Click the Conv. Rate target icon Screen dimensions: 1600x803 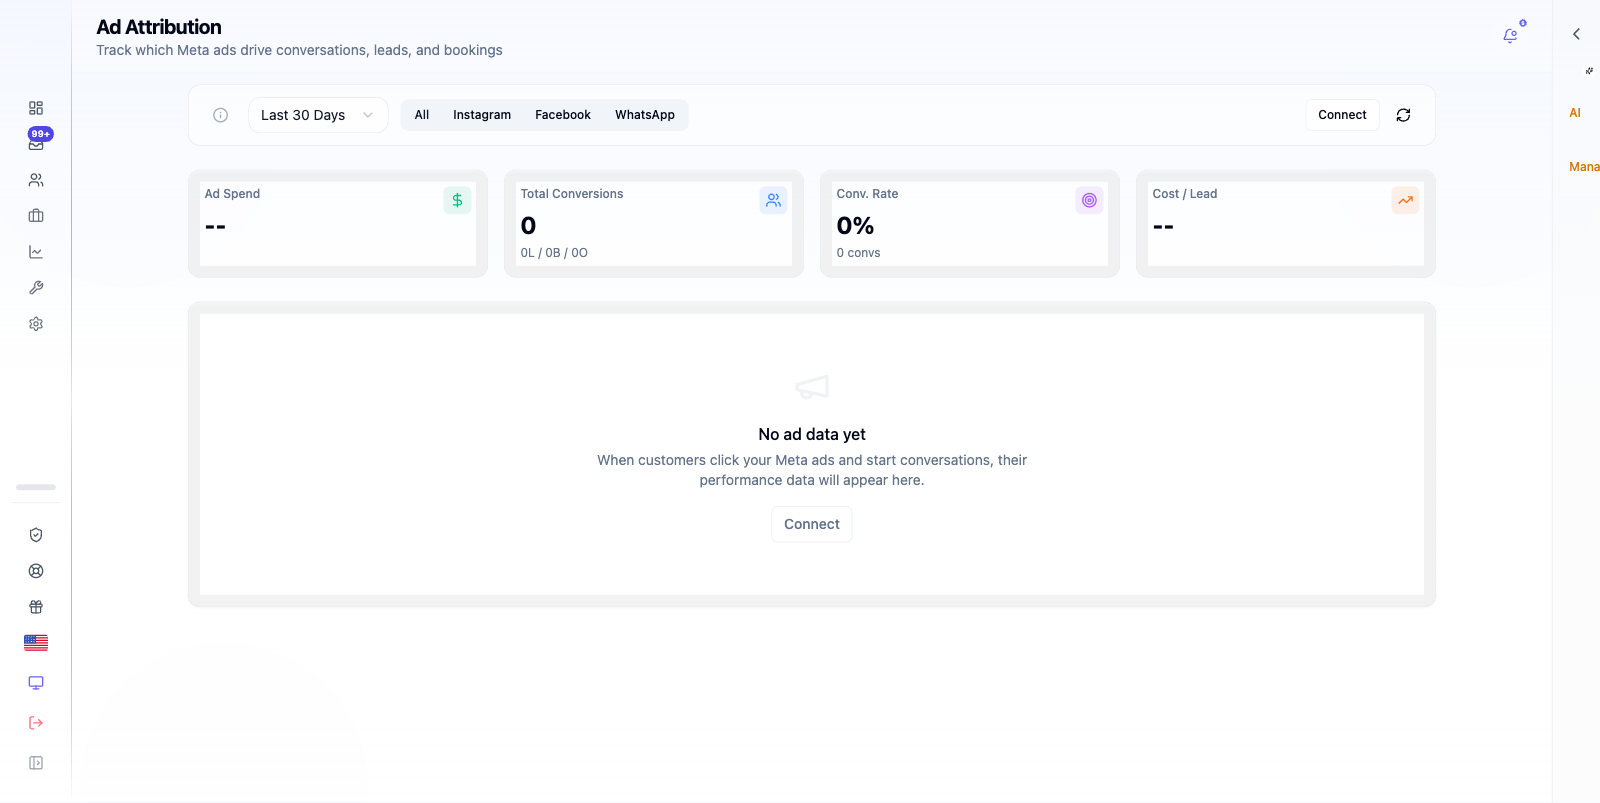1089,200
